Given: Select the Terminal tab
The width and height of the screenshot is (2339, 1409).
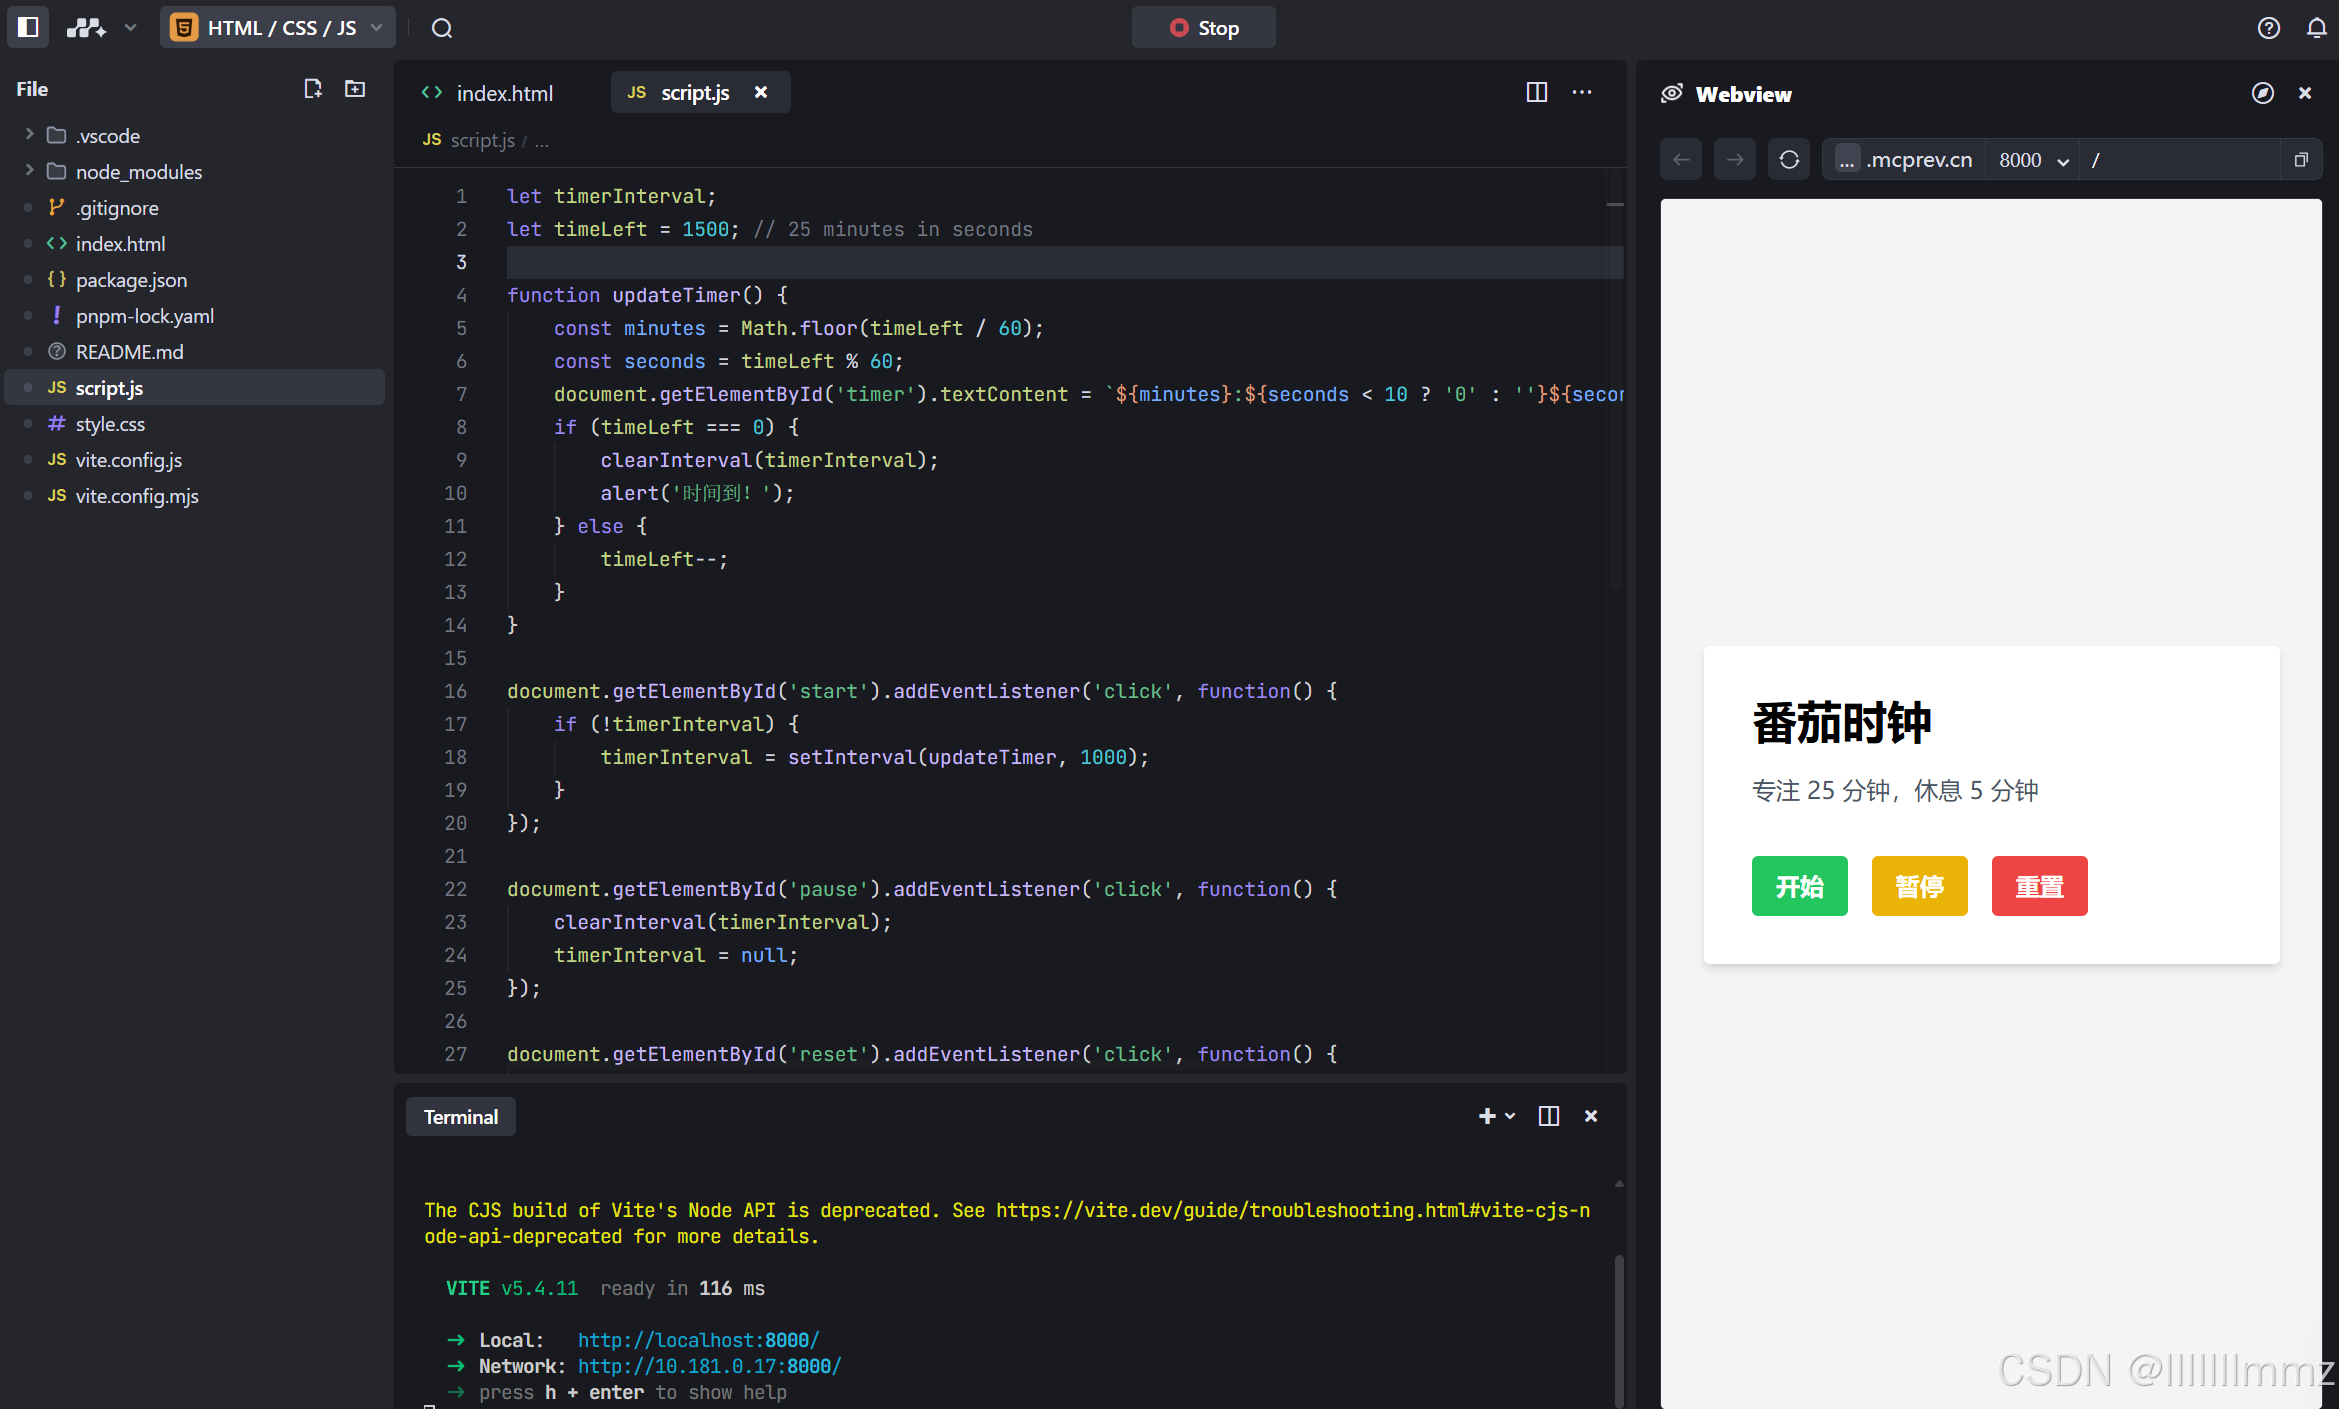Looking at the screenshot, I should [460, 1117].
